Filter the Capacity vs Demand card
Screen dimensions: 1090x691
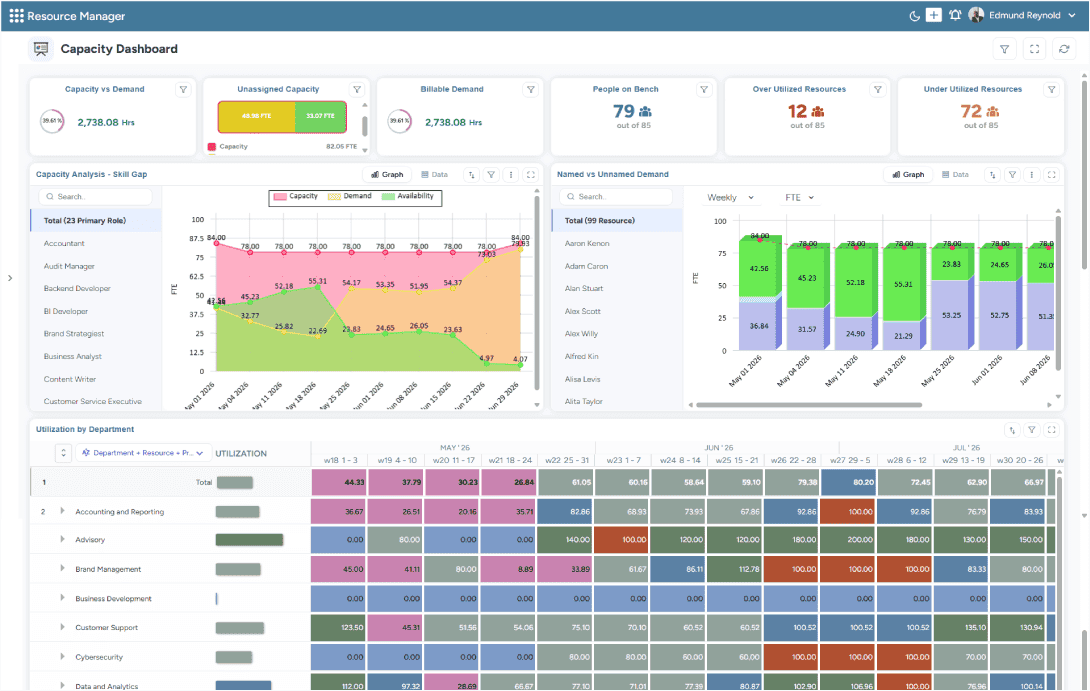tap(183, 90)
